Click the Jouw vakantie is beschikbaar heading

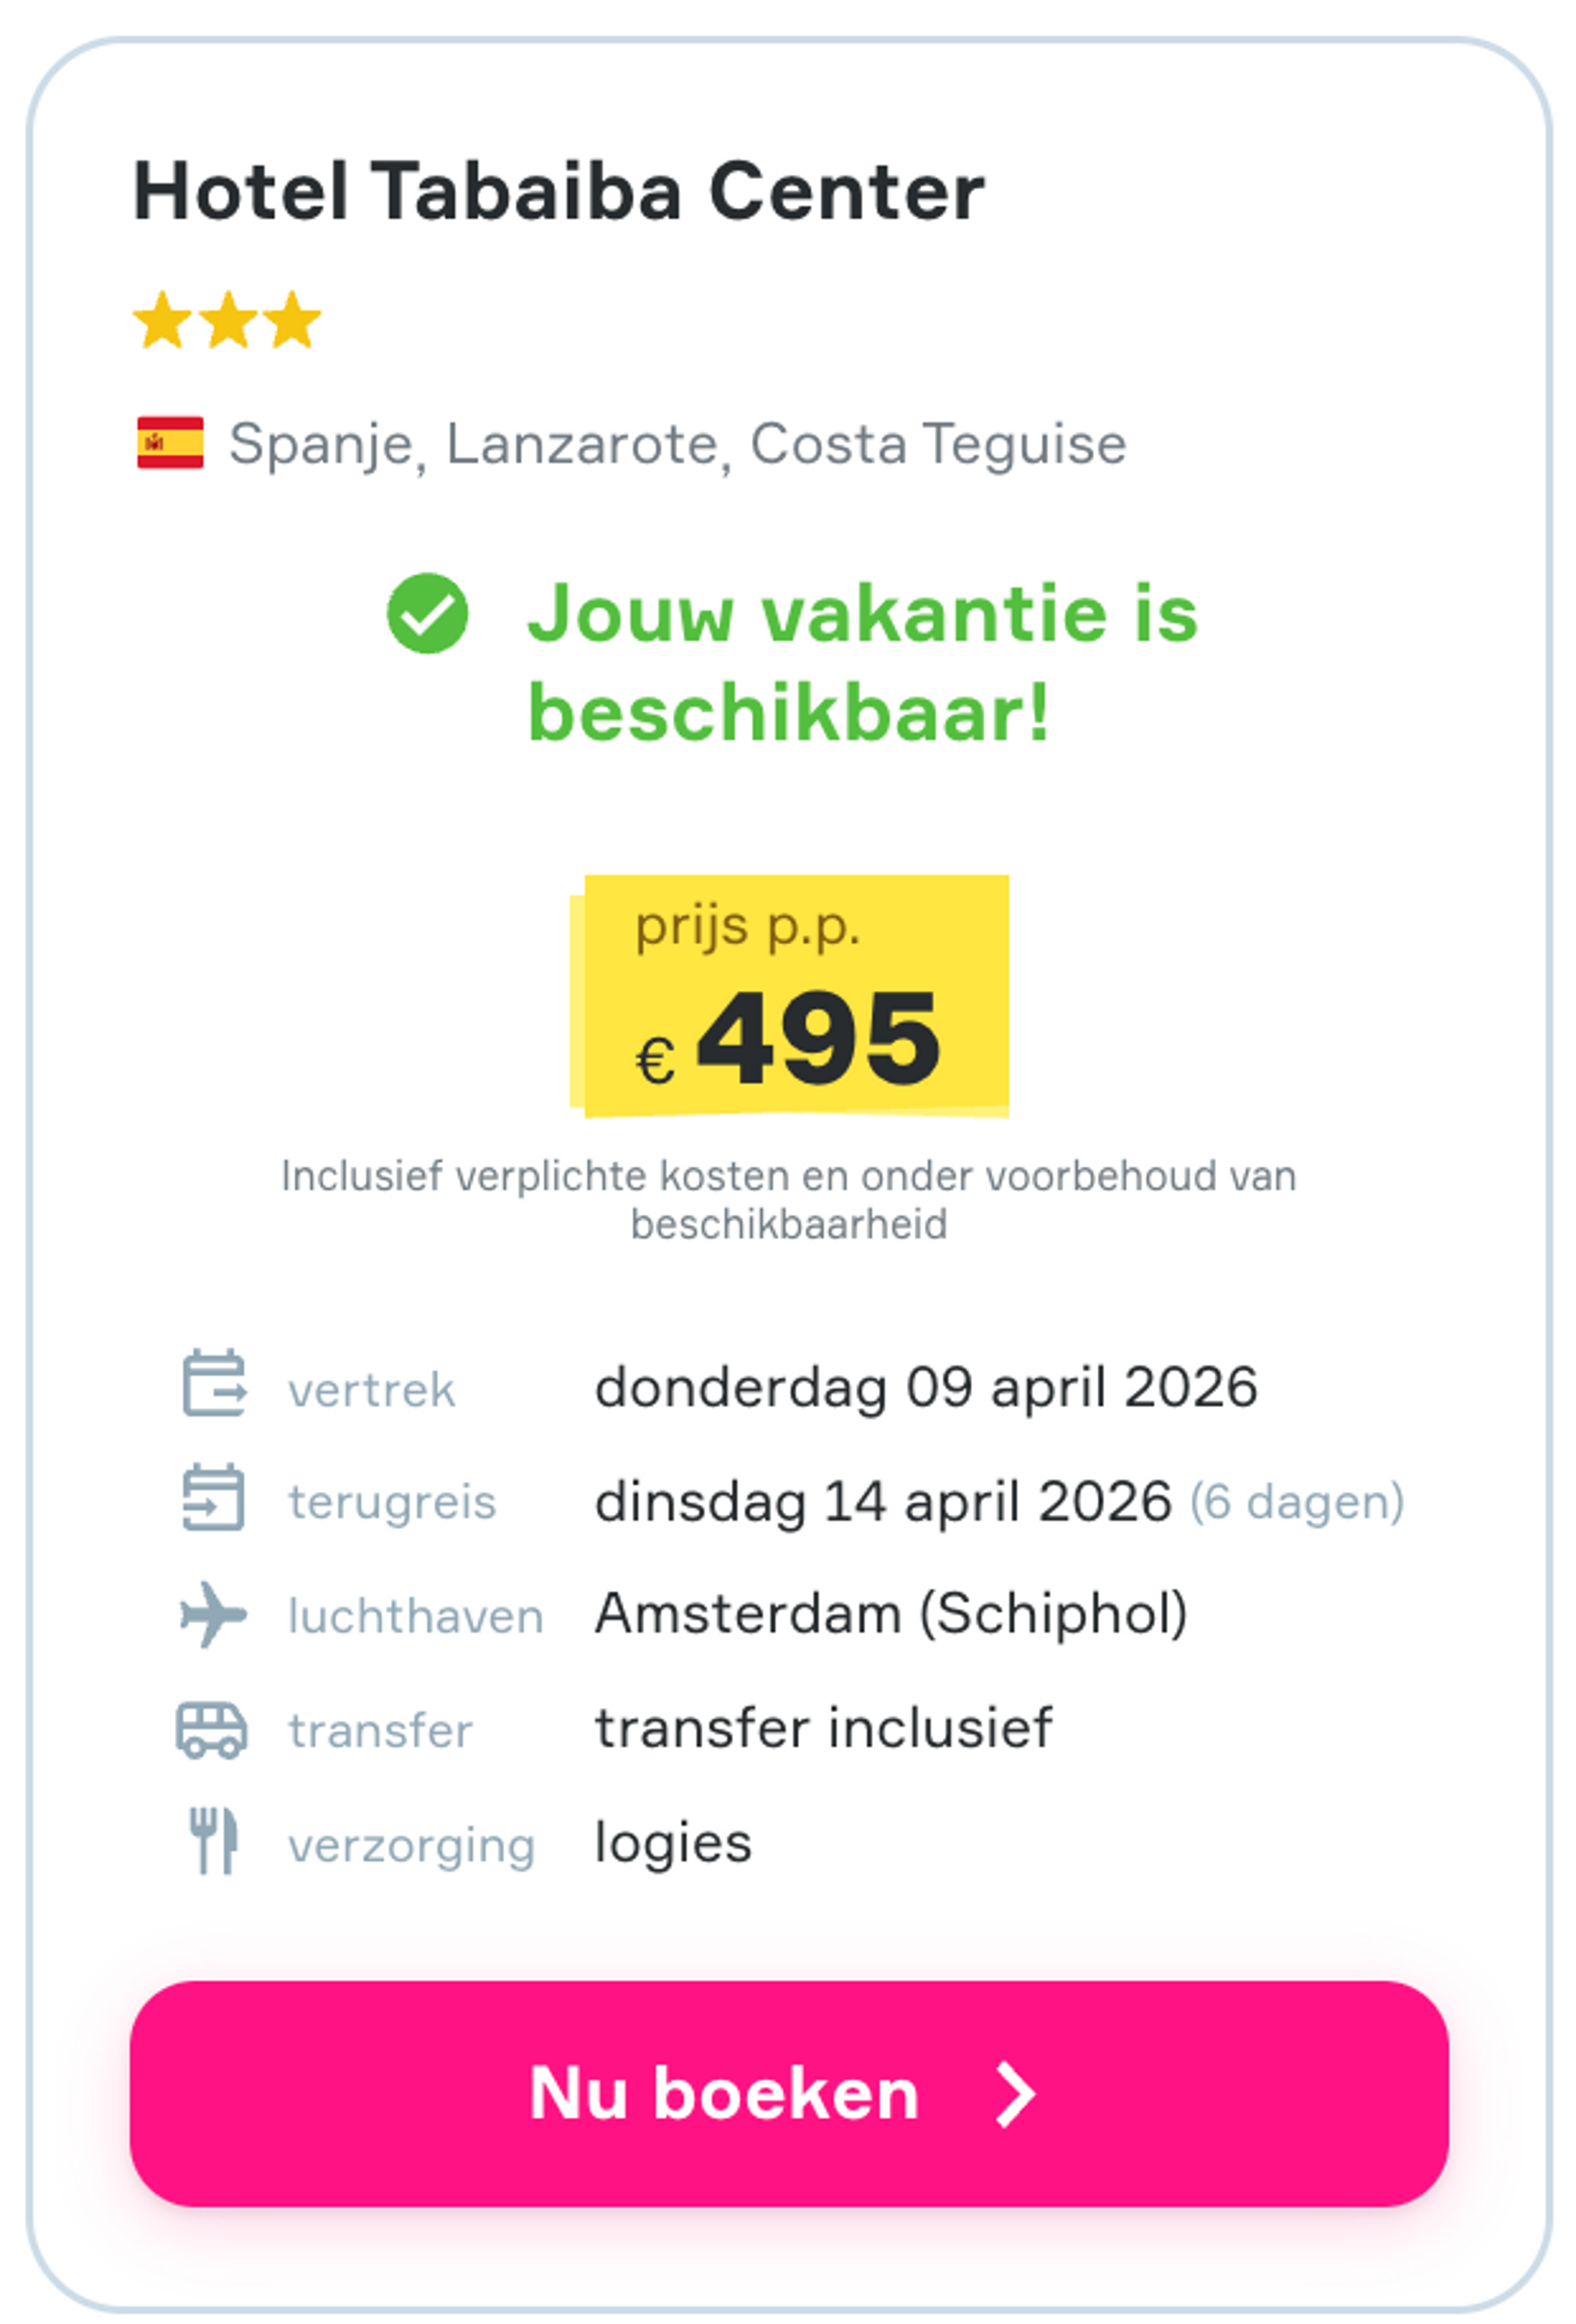(864, 660)
